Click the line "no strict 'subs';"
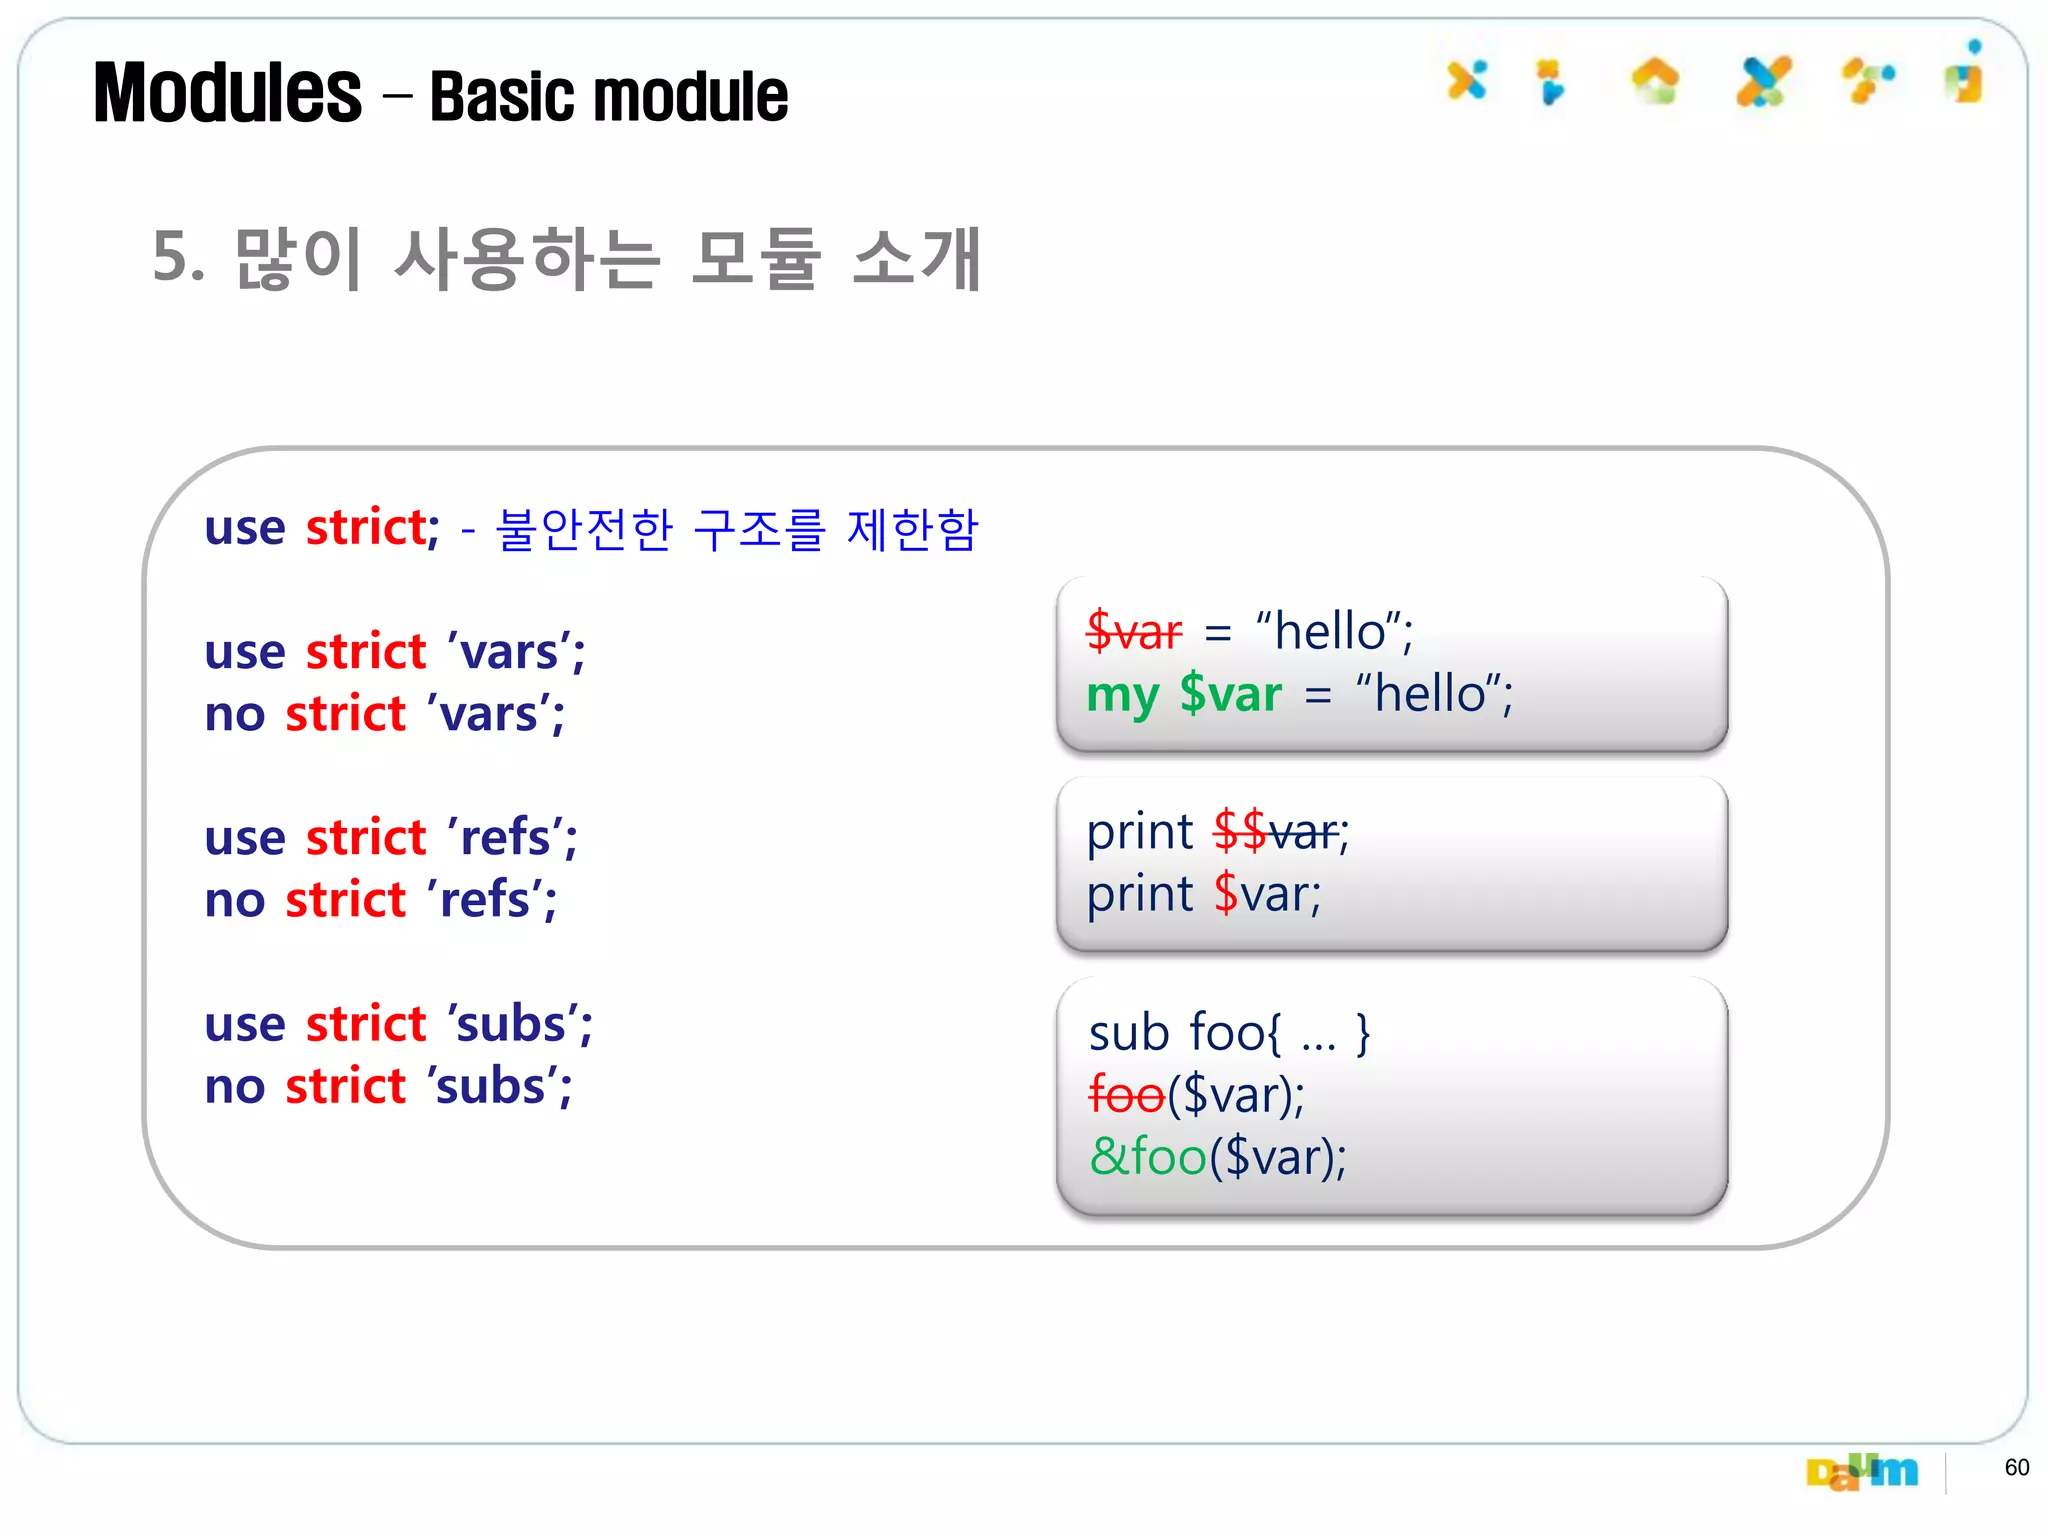Image resolution: width=2048 pixels, height=1536 pixels. coord(388,1086)
